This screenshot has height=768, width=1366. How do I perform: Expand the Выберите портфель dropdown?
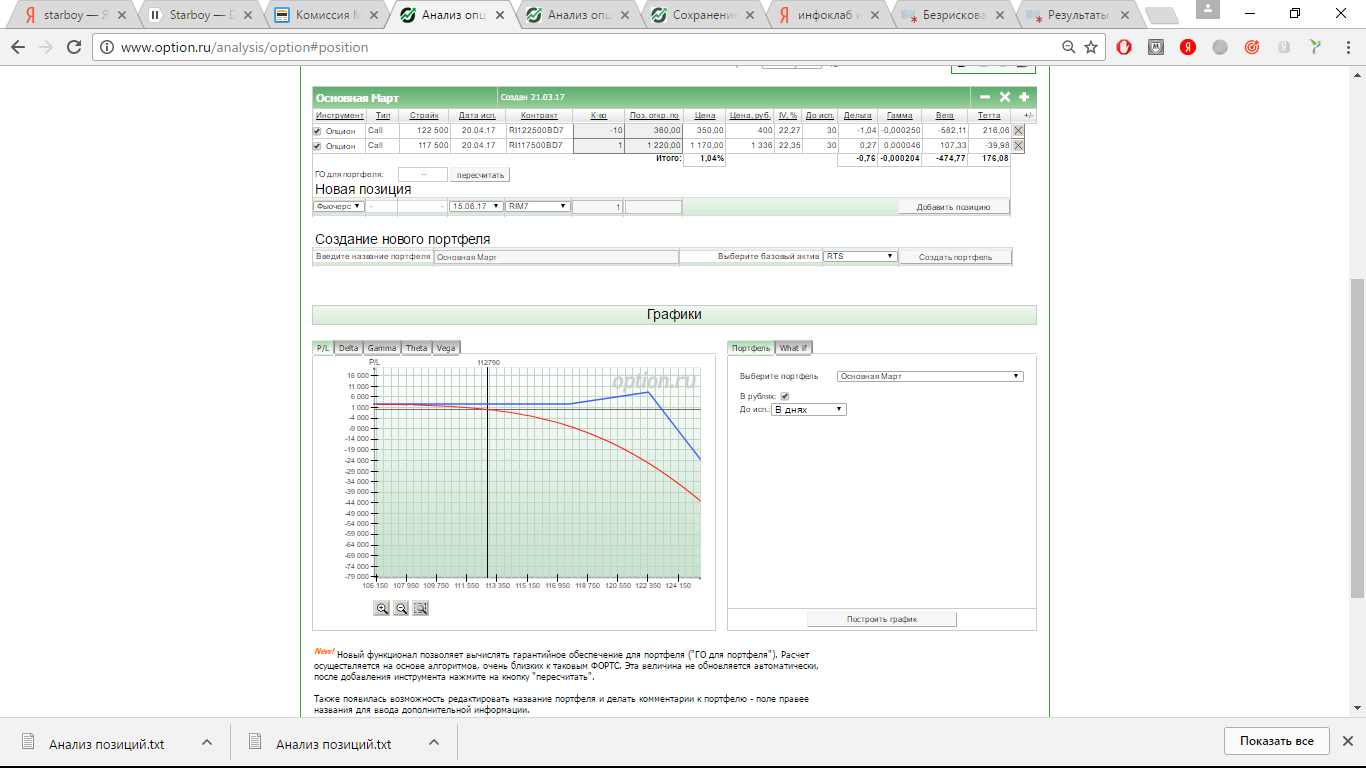[930, 376]
